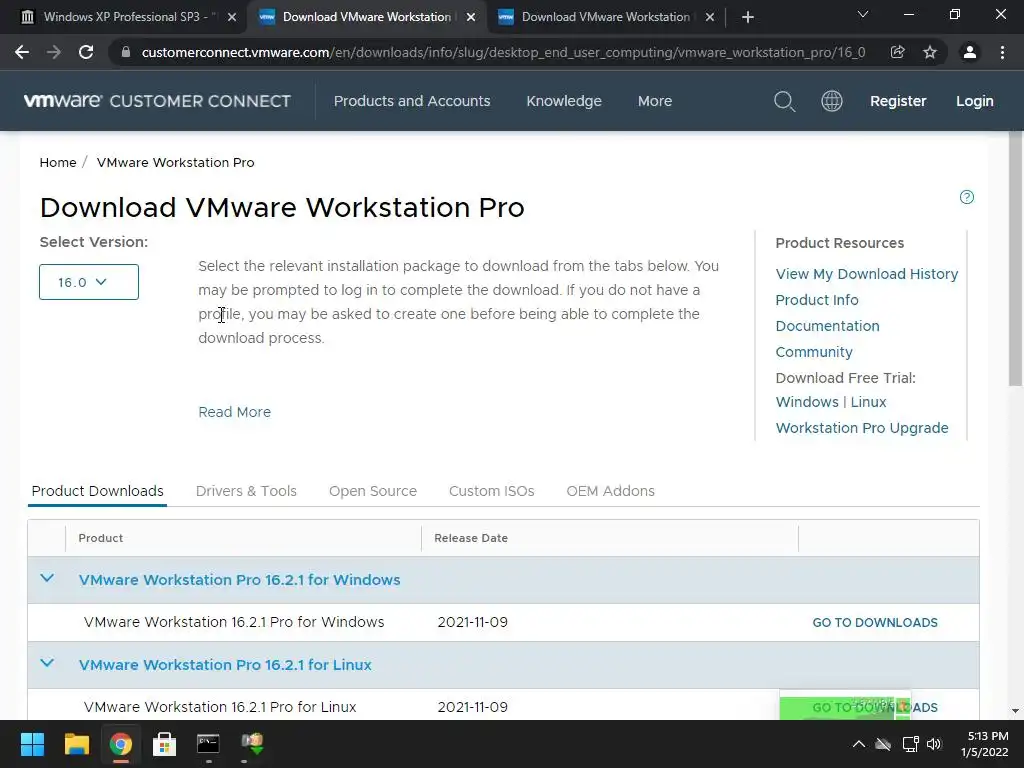1024x768 pixels.
Task: Open the 16.0 version dropdown
Action: pos(89,282)
